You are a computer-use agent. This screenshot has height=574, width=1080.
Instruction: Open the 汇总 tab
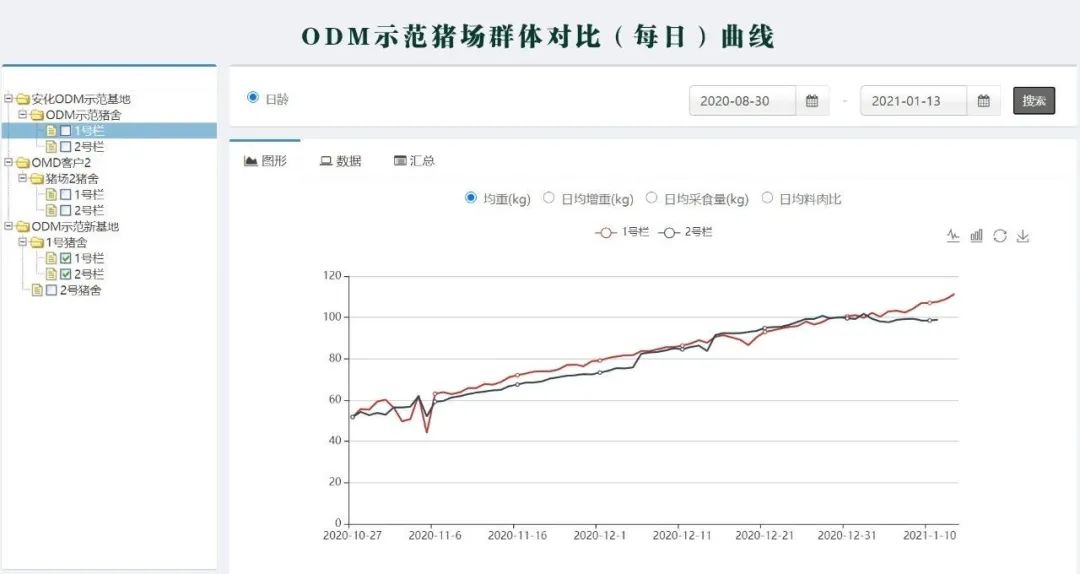(x=414, y=161)
